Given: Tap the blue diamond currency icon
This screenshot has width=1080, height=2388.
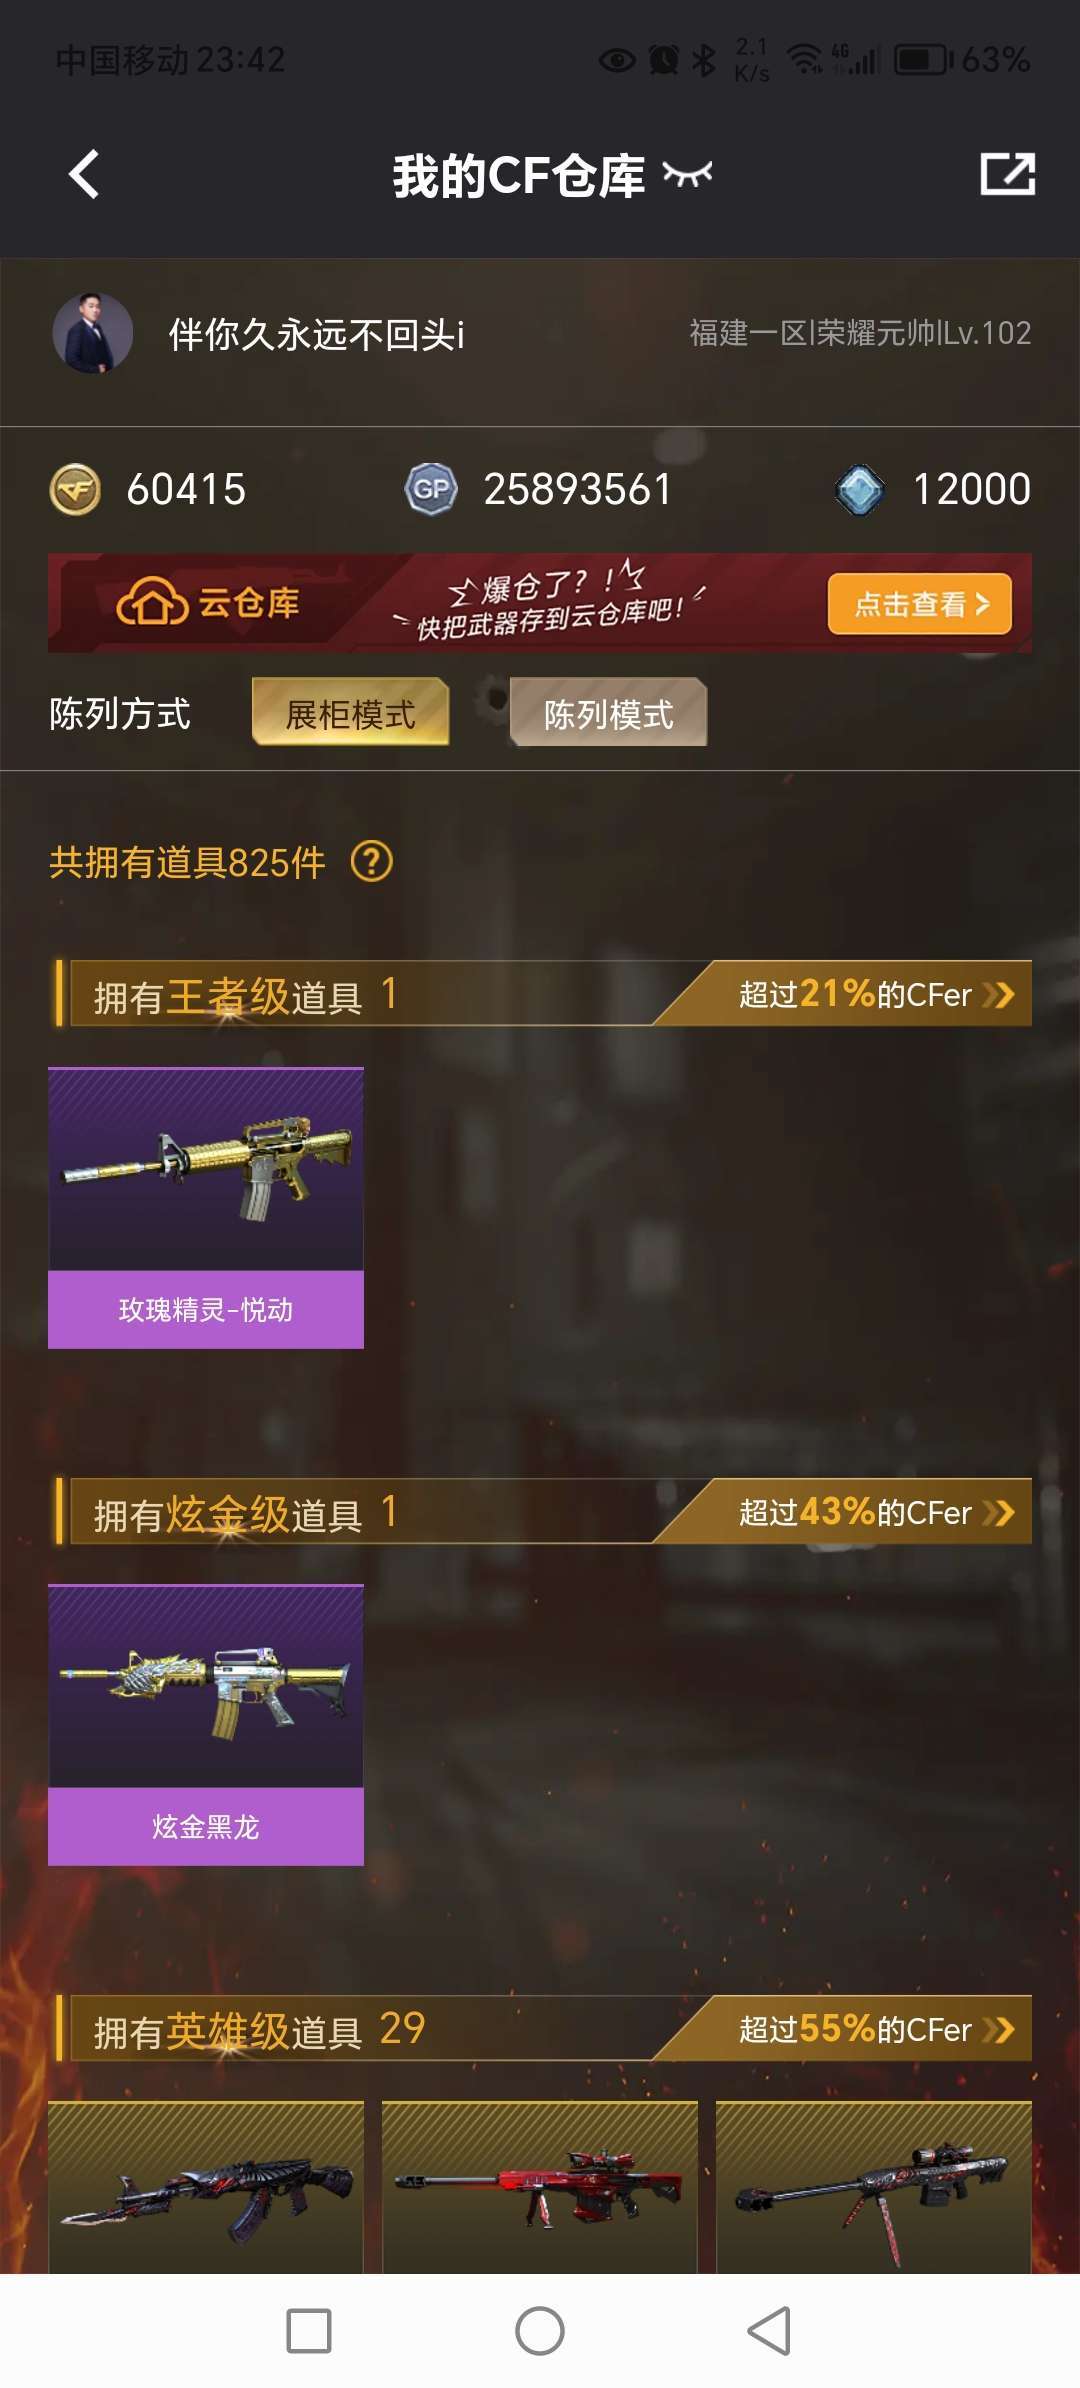Looking at the screenshot, I should pyautogui.click(x=860, y=490).
